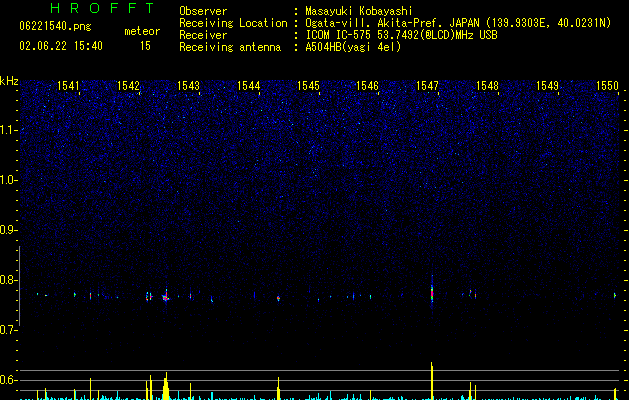Click the 0.8 kHz axis label

[8, 280]
